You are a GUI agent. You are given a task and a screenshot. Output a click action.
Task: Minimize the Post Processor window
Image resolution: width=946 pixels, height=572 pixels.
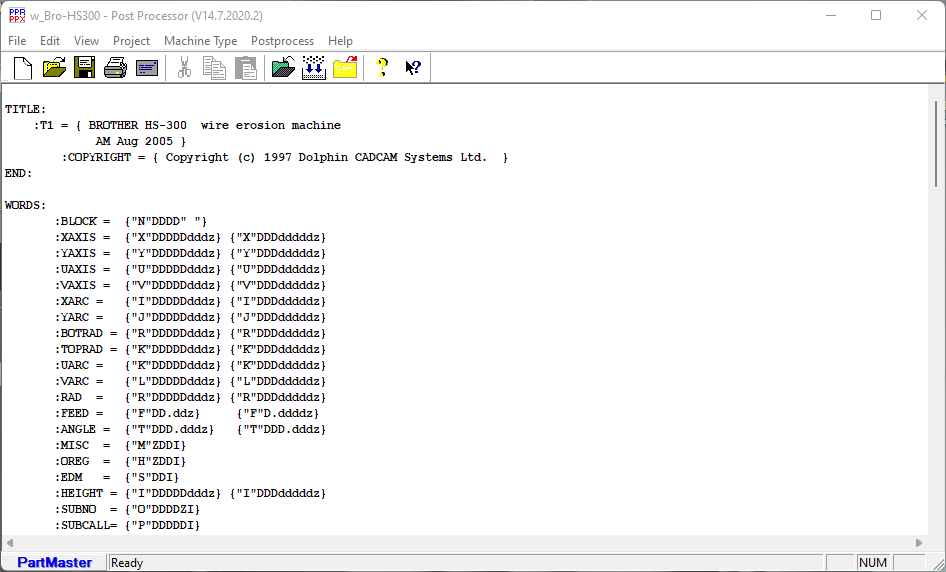(831, 15)
